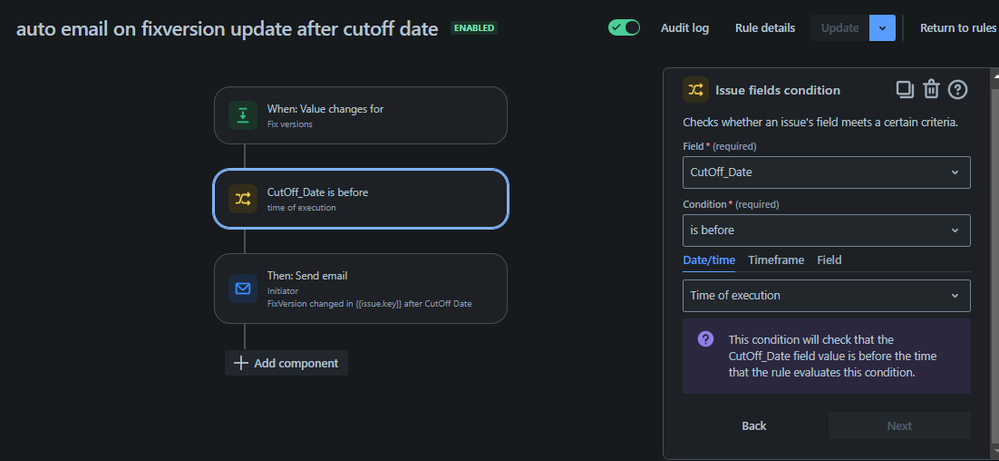Expand the 'is before' condition dropdown
The height and width of the screenshot is (461, 999).
pyautogui.click(x=826, y=230)
